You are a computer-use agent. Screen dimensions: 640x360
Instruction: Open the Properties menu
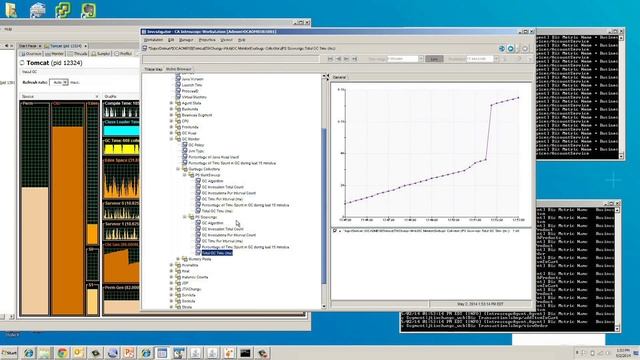pos(207,40)
